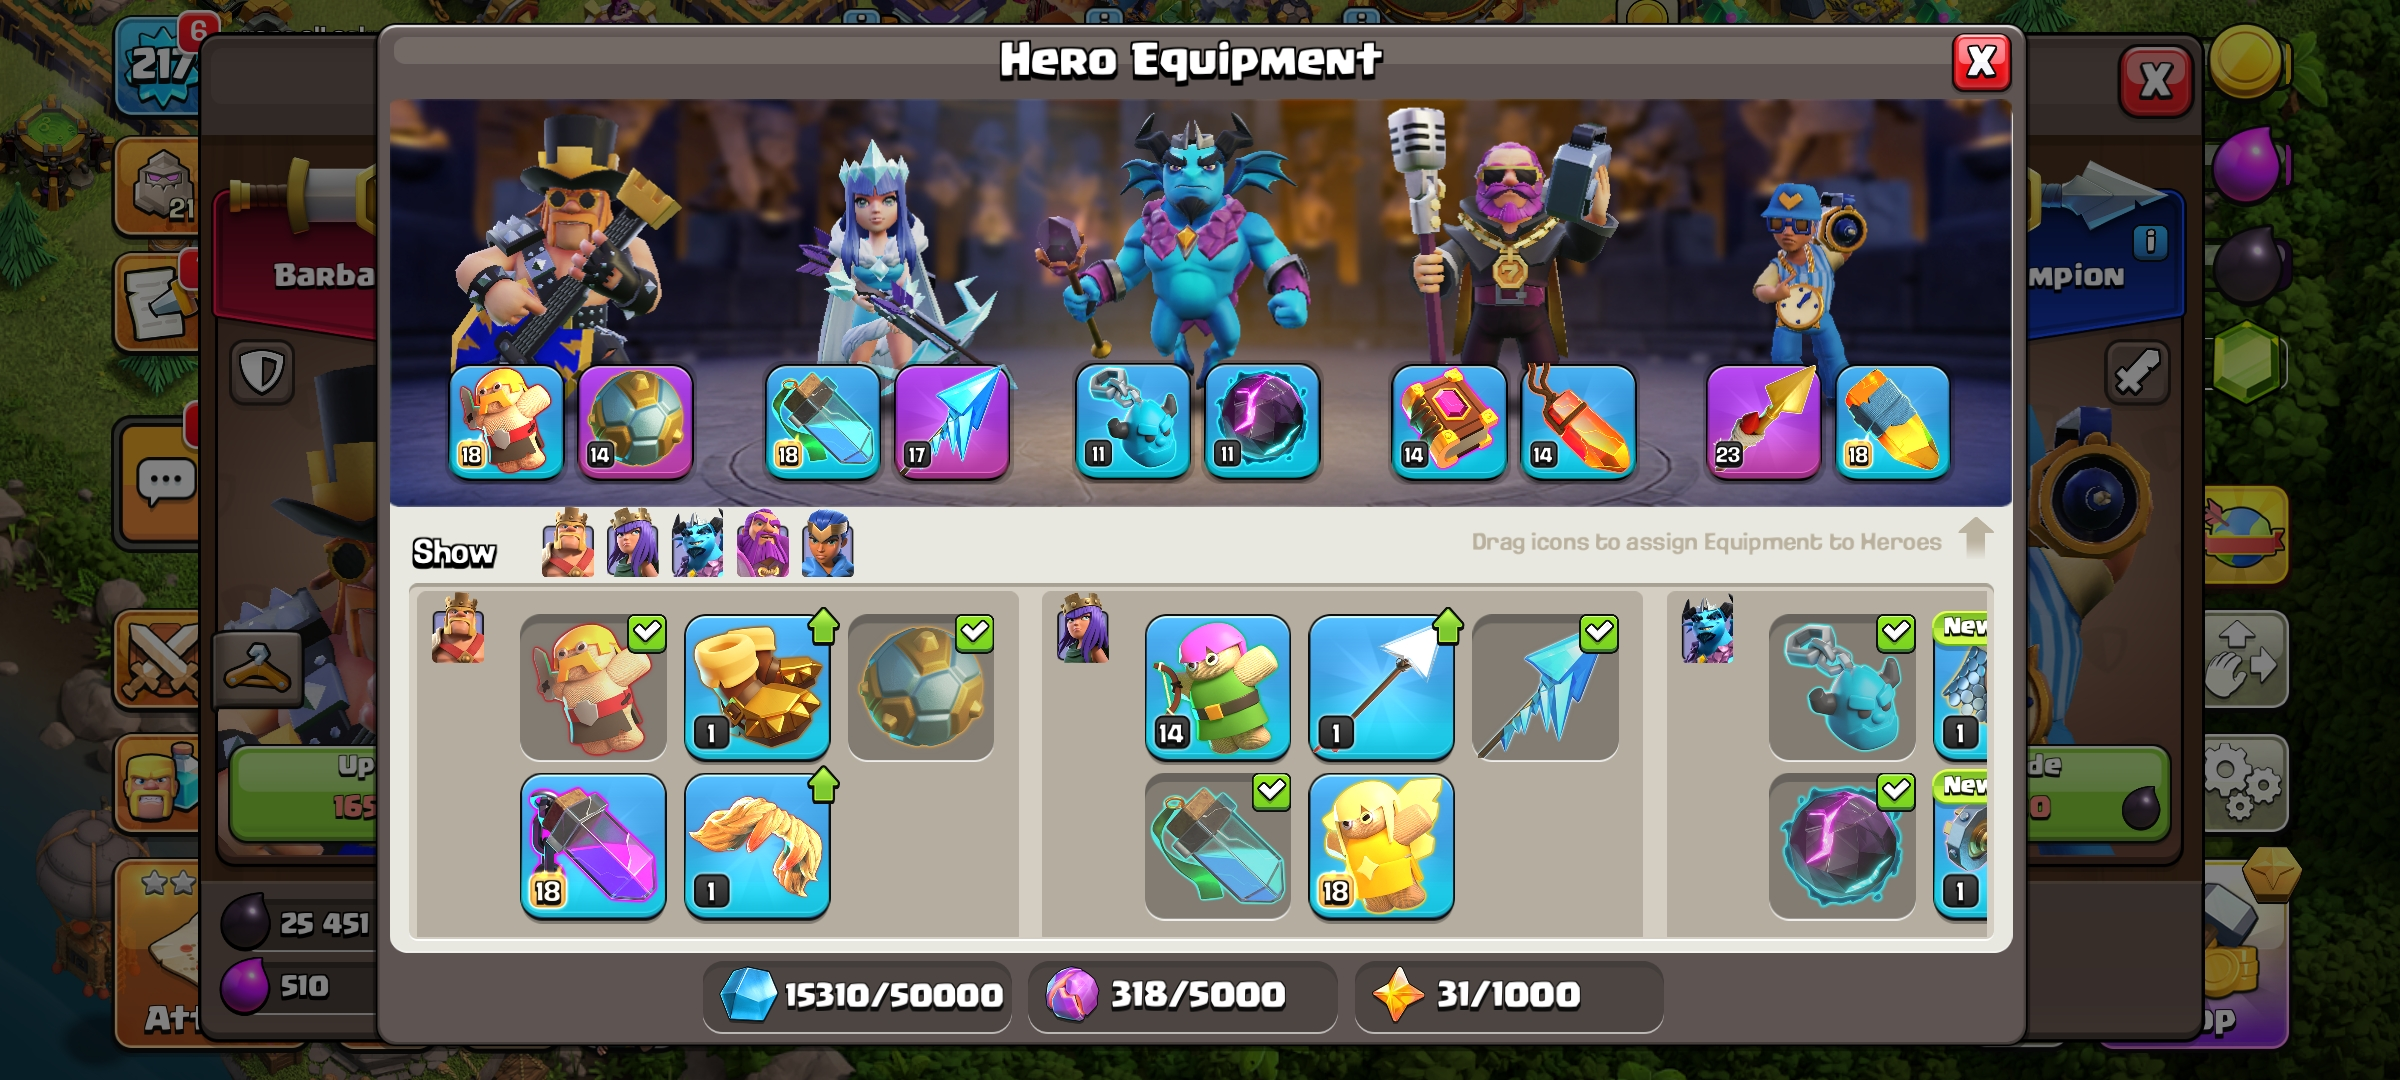Filter equipment by Barbarian King portrait

(567, 544)
